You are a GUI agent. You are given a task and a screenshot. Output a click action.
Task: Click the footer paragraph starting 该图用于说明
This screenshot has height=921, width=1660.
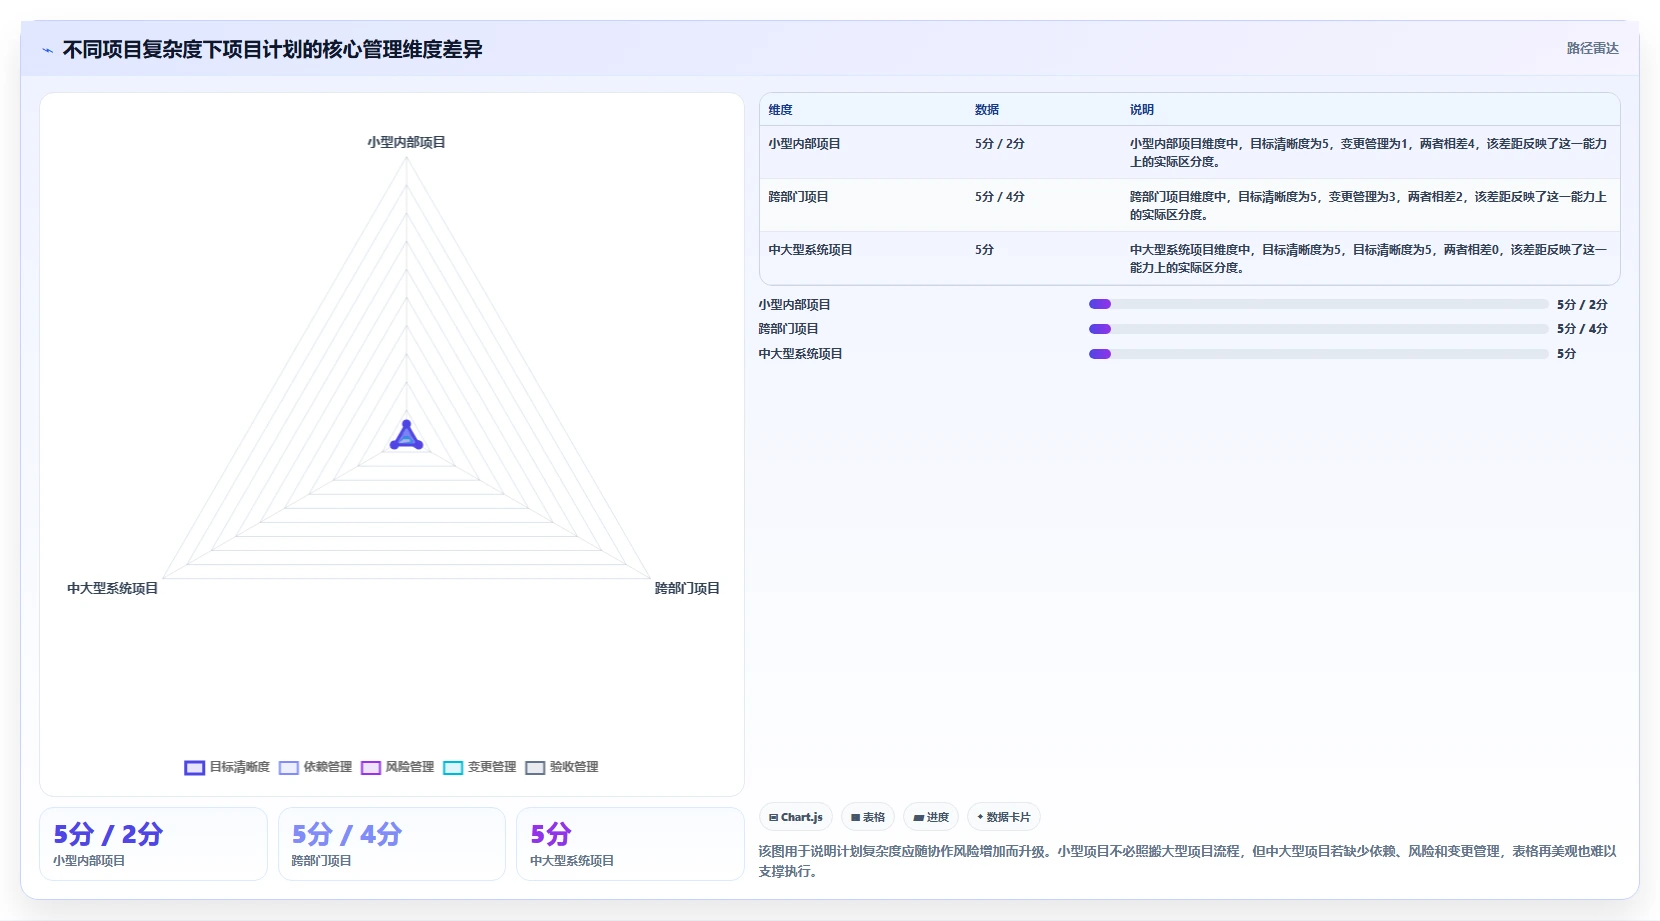(x=1187, y=861)
